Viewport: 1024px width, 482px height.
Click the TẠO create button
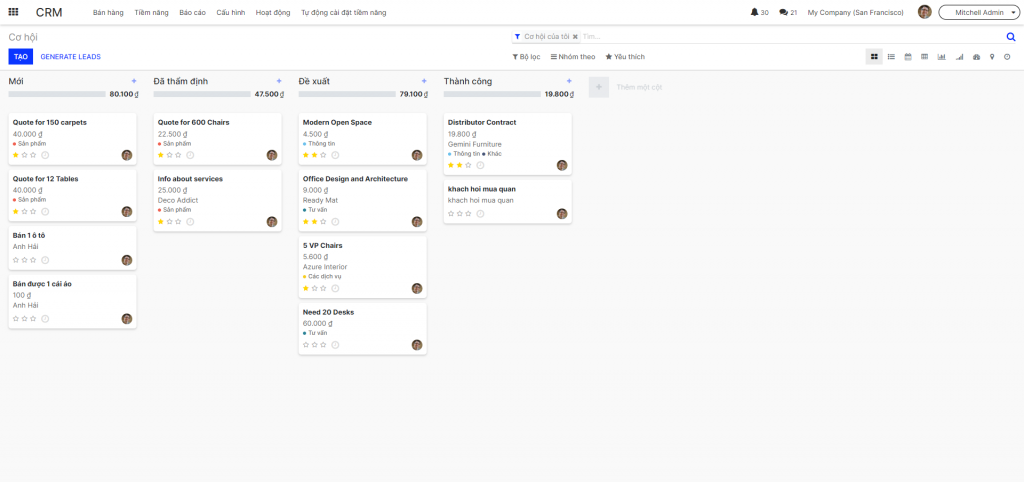click(x=21, y=57)
